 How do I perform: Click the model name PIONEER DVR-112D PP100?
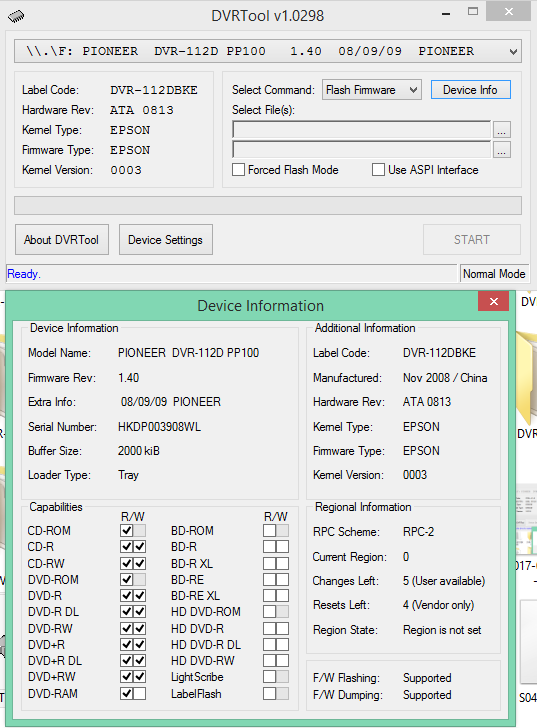click(188, 353)
